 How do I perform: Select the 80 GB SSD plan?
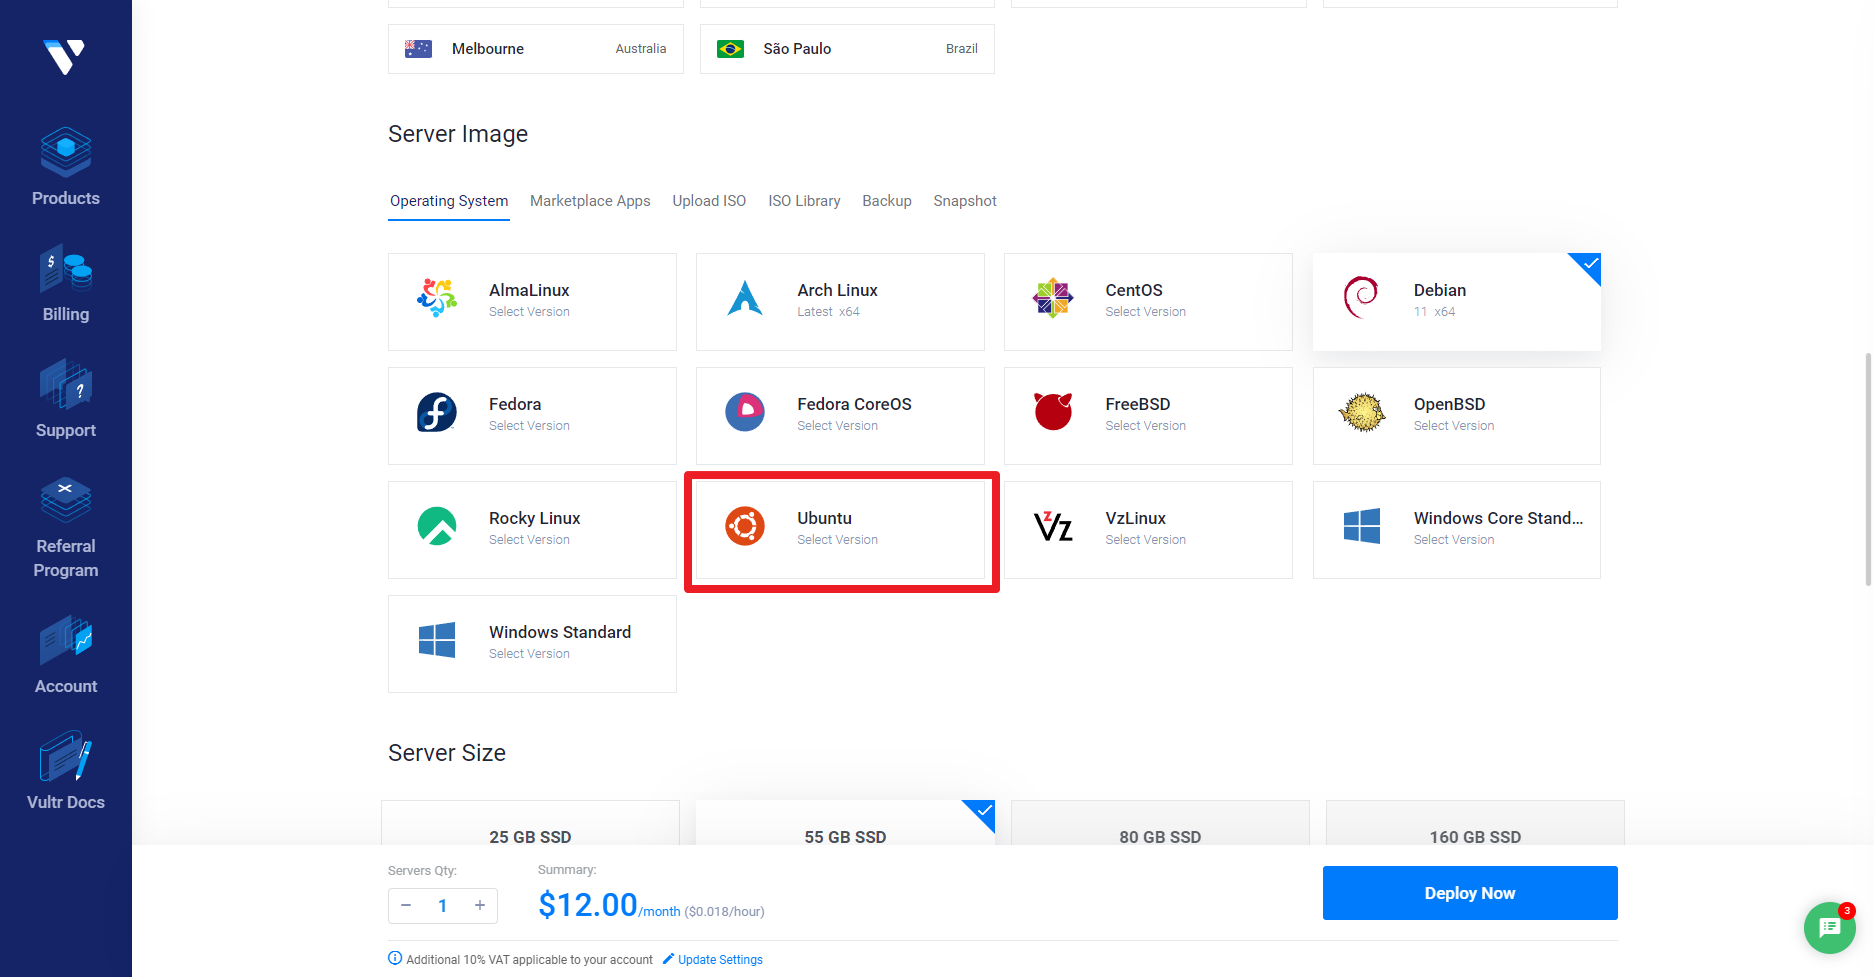point(1160,823)
